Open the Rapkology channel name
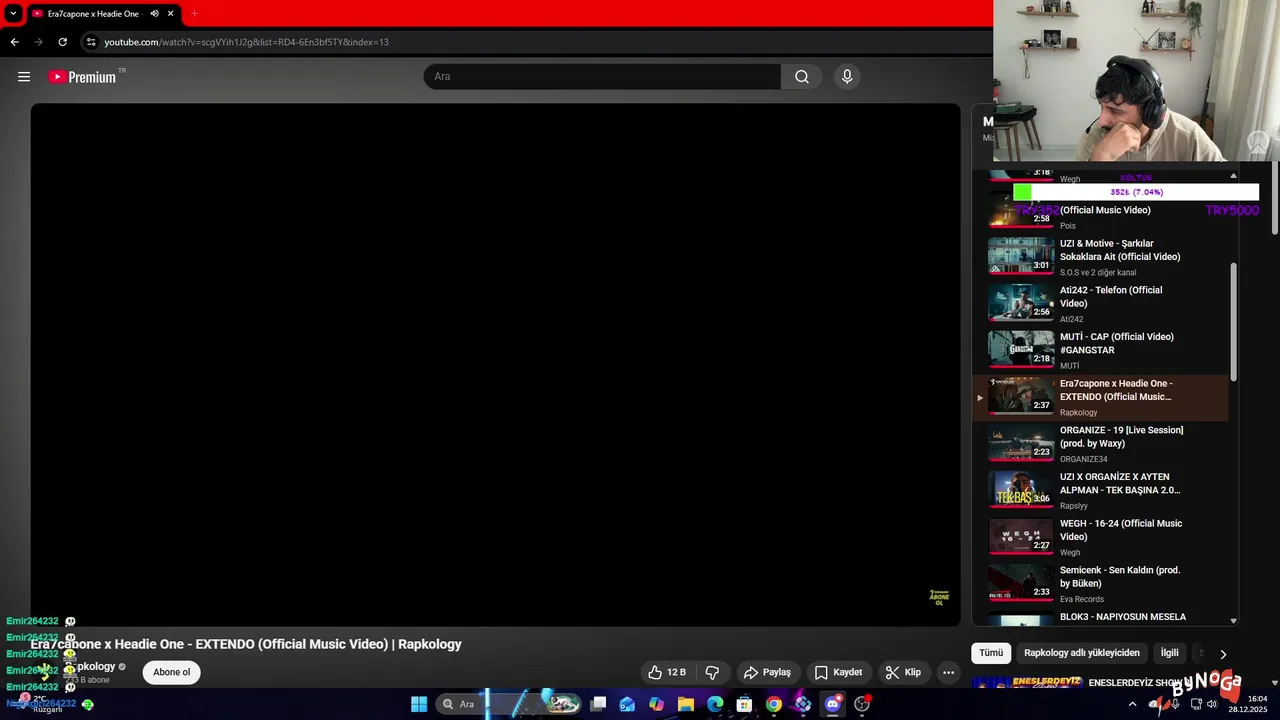 point(90,666)
